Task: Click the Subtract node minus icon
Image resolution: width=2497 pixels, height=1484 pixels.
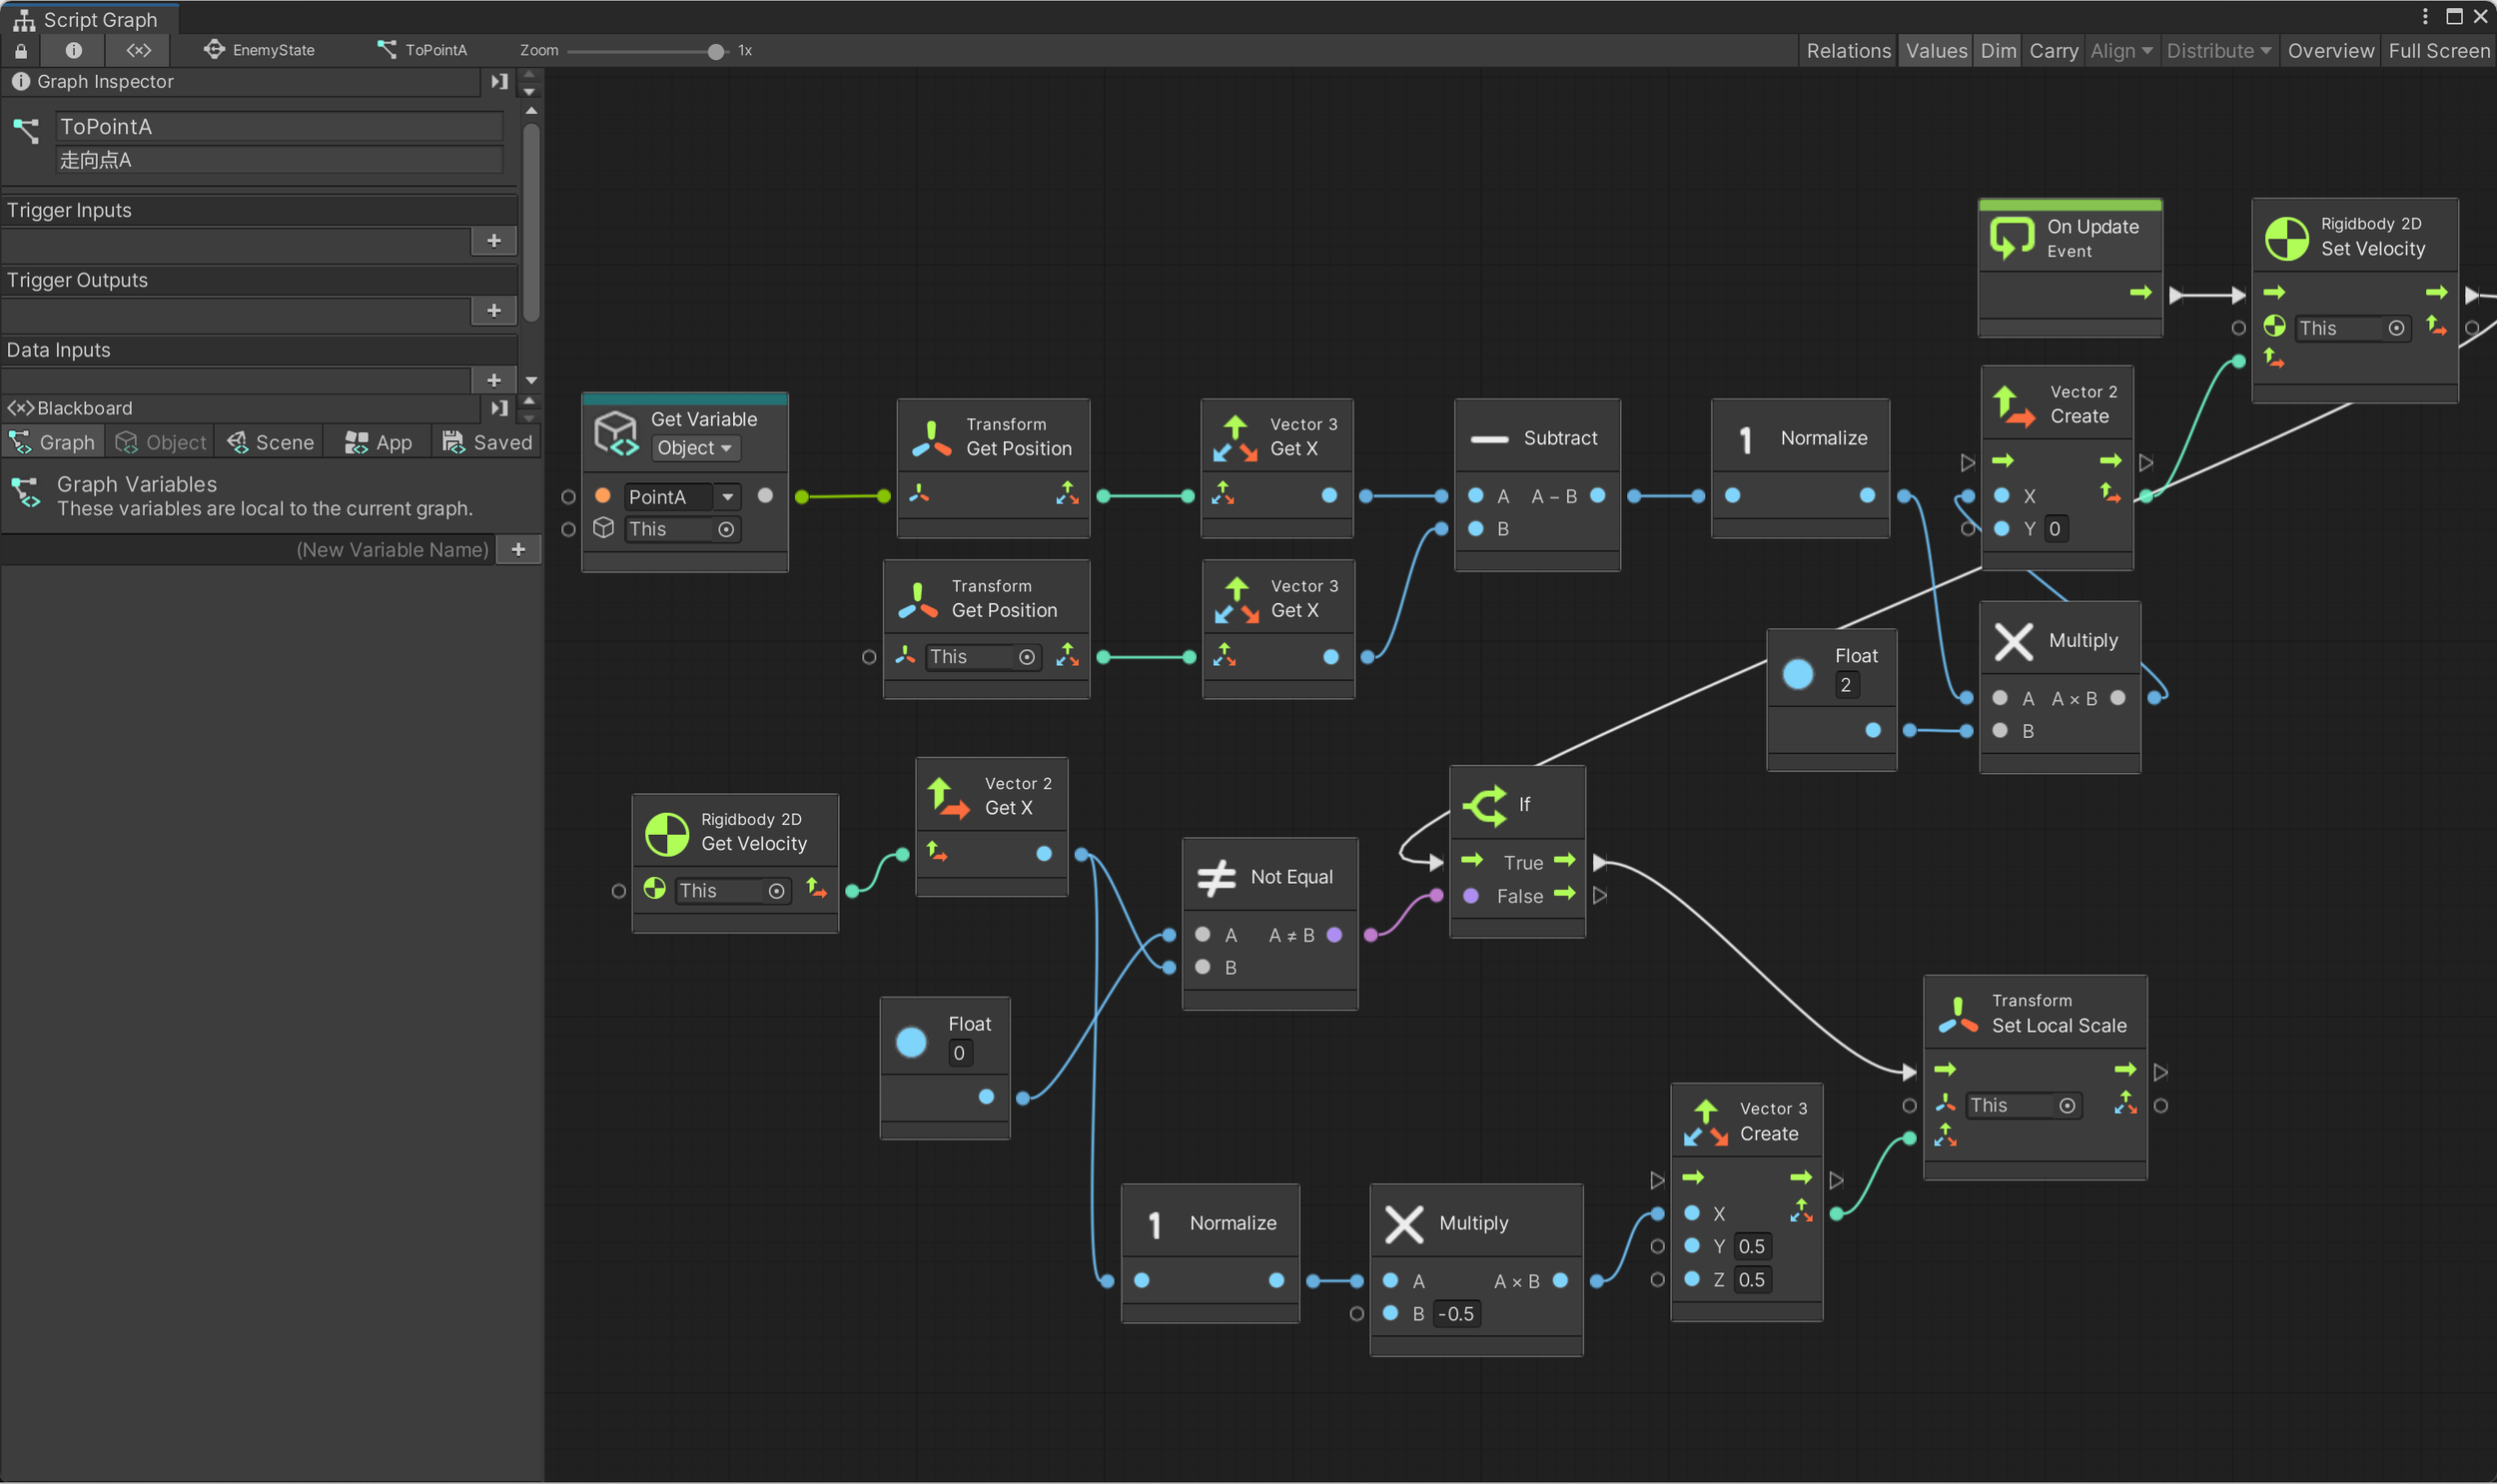Action: (1489, 439)
